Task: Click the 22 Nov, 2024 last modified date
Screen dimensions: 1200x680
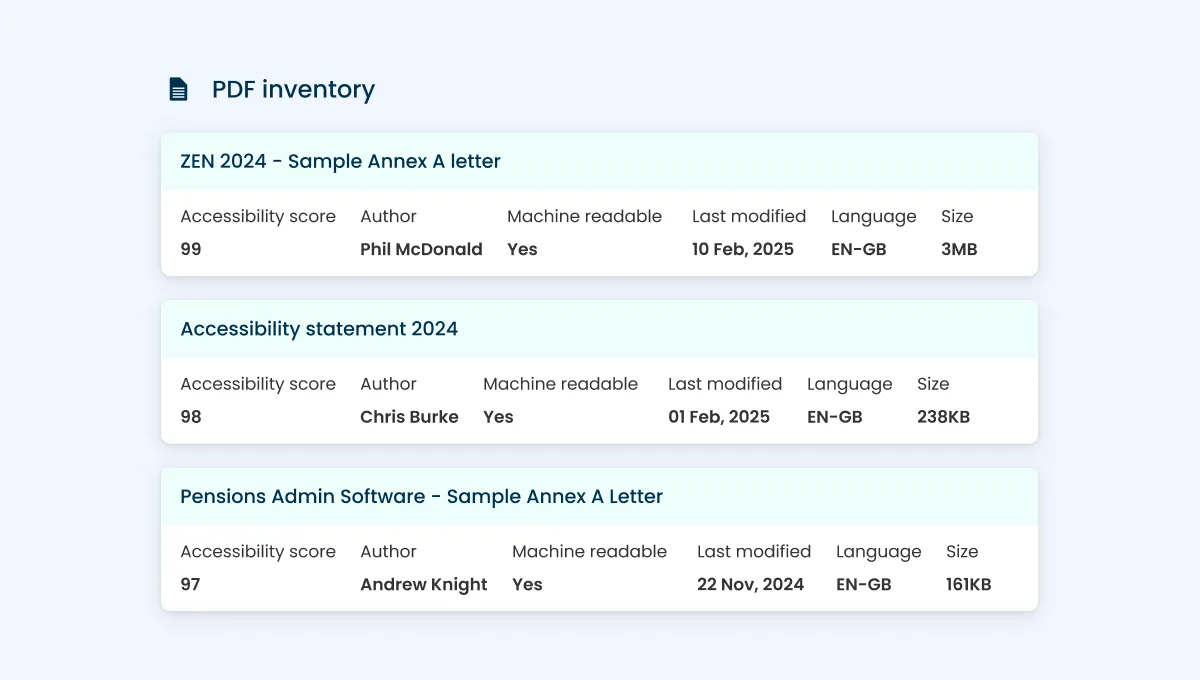Action: [x=751, y=584]
